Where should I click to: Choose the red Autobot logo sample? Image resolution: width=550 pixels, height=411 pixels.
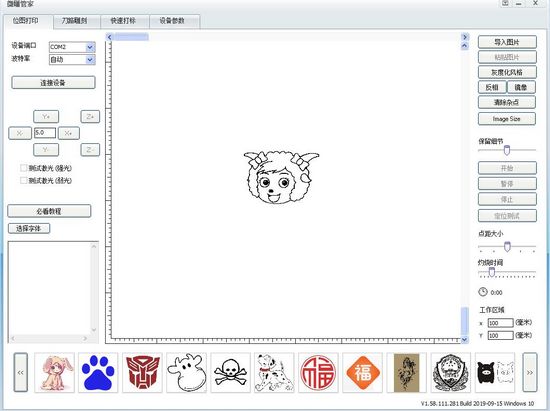(142, 372)
